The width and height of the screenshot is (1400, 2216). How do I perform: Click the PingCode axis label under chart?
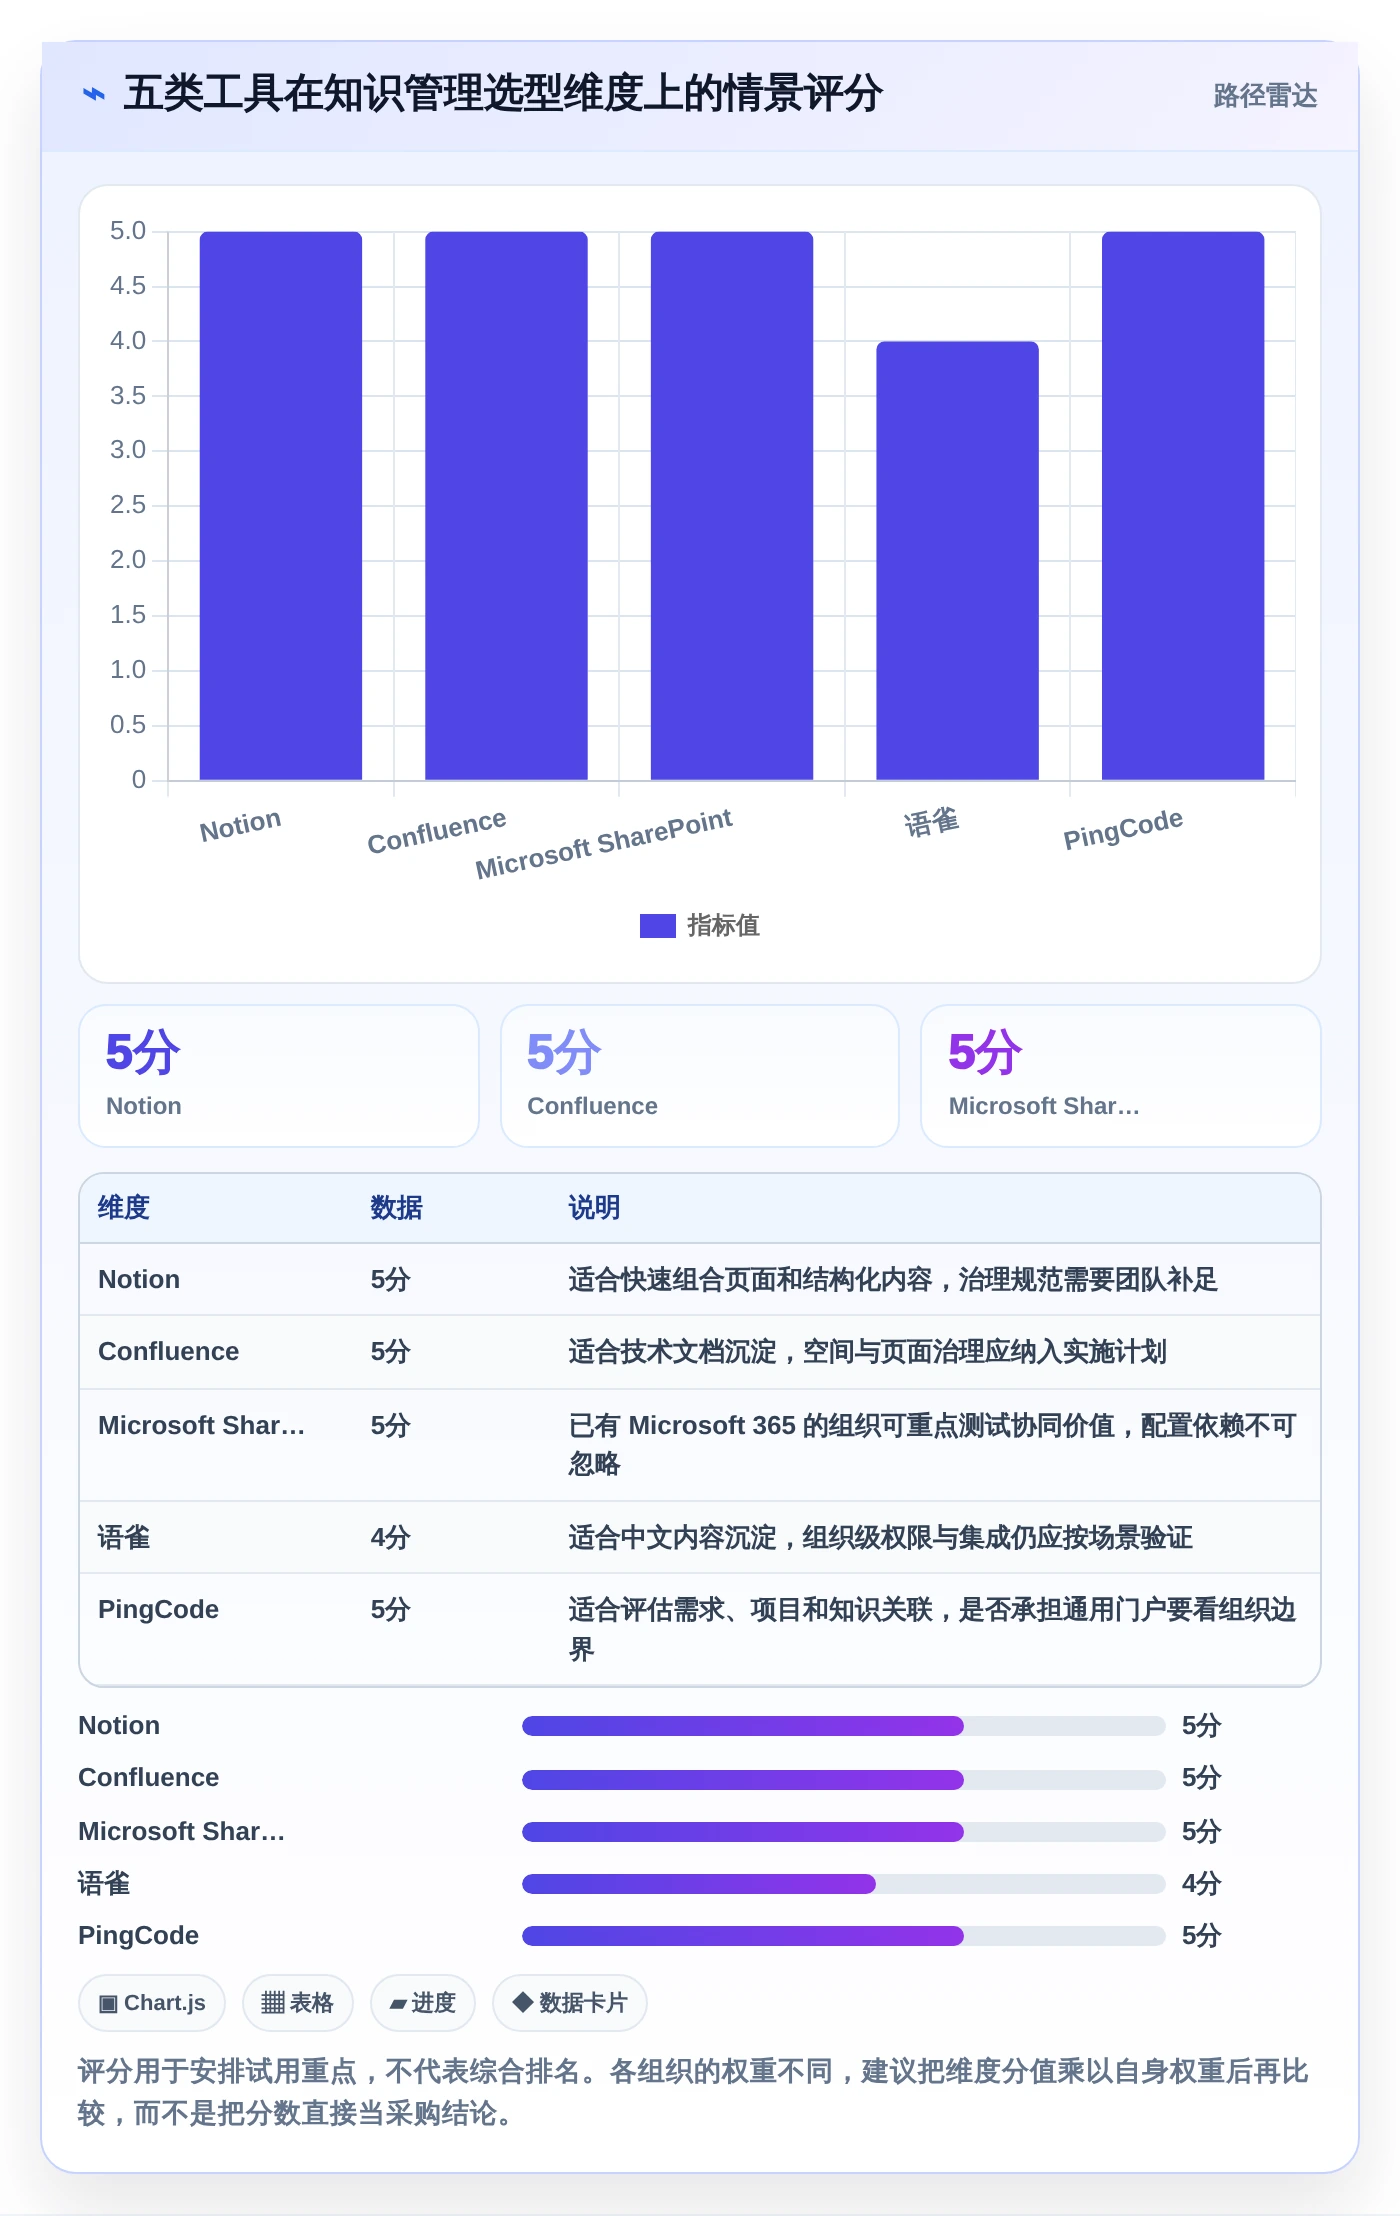point(1122,828)
